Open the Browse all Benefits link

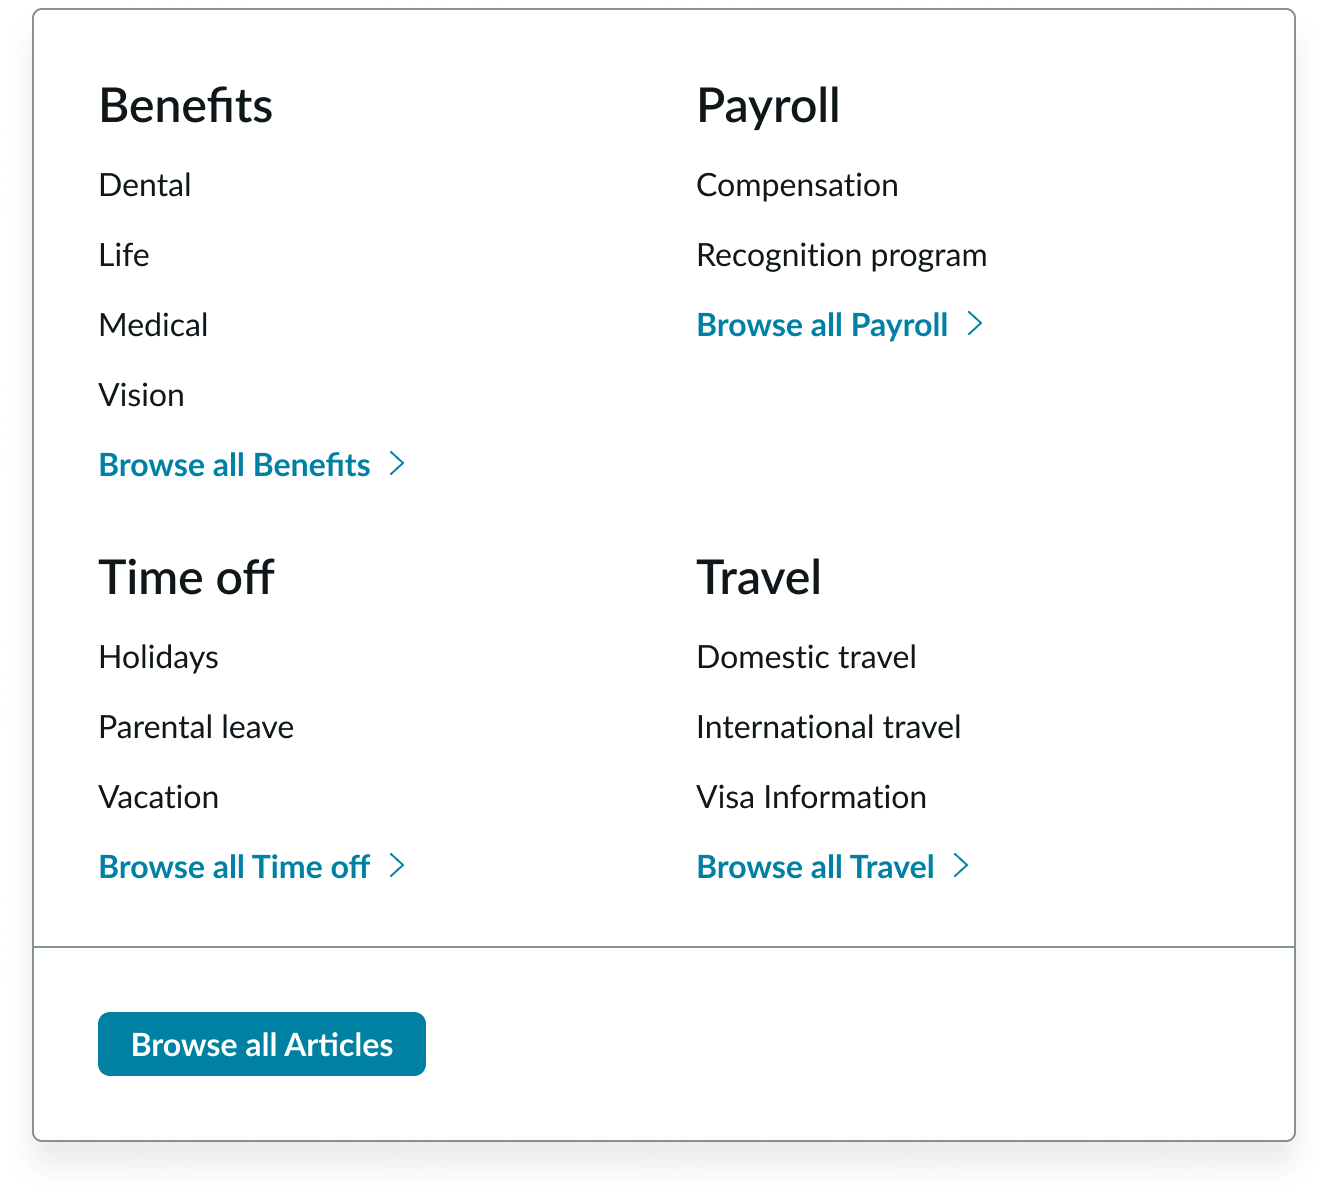[235, 465]
